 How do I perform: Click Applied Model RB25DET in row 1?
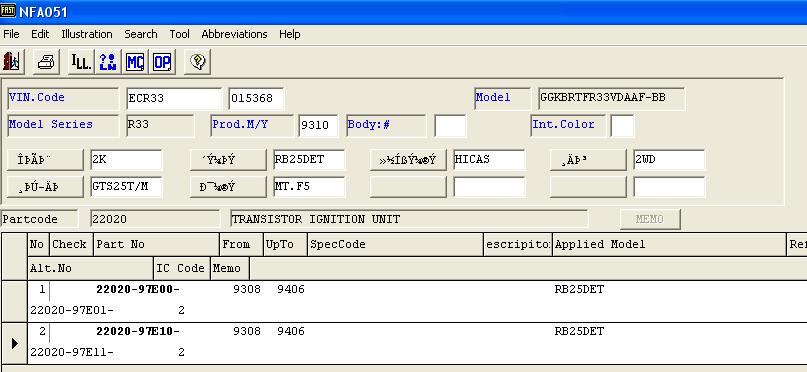(x=579, y=289)
